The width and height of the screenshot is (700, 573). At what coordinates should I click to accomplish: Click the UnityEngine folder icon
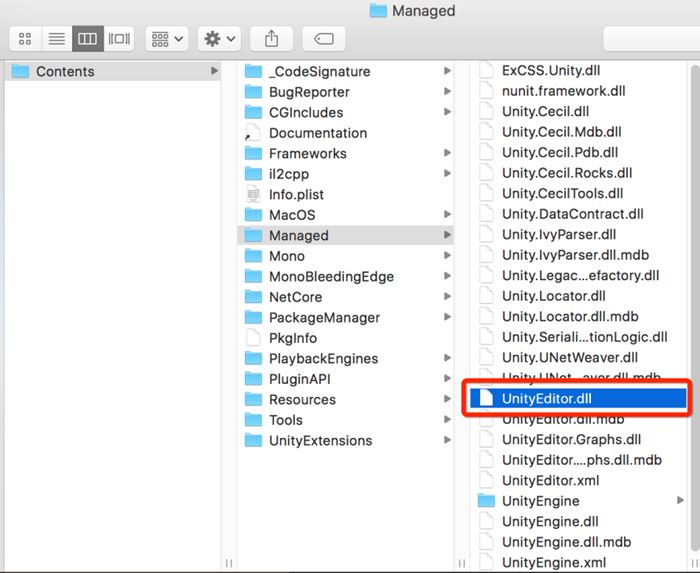(x=486, y=501)
